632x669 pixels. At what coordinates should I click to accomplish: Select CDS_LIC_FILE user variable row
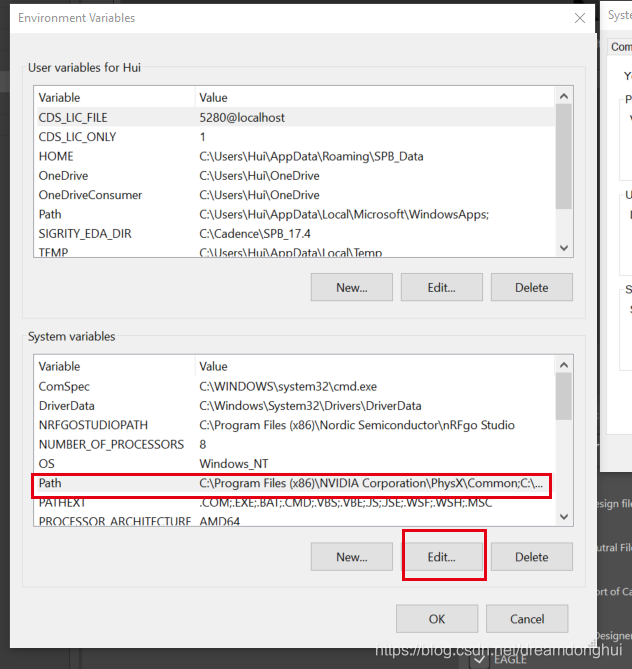(x=295, y=117)
